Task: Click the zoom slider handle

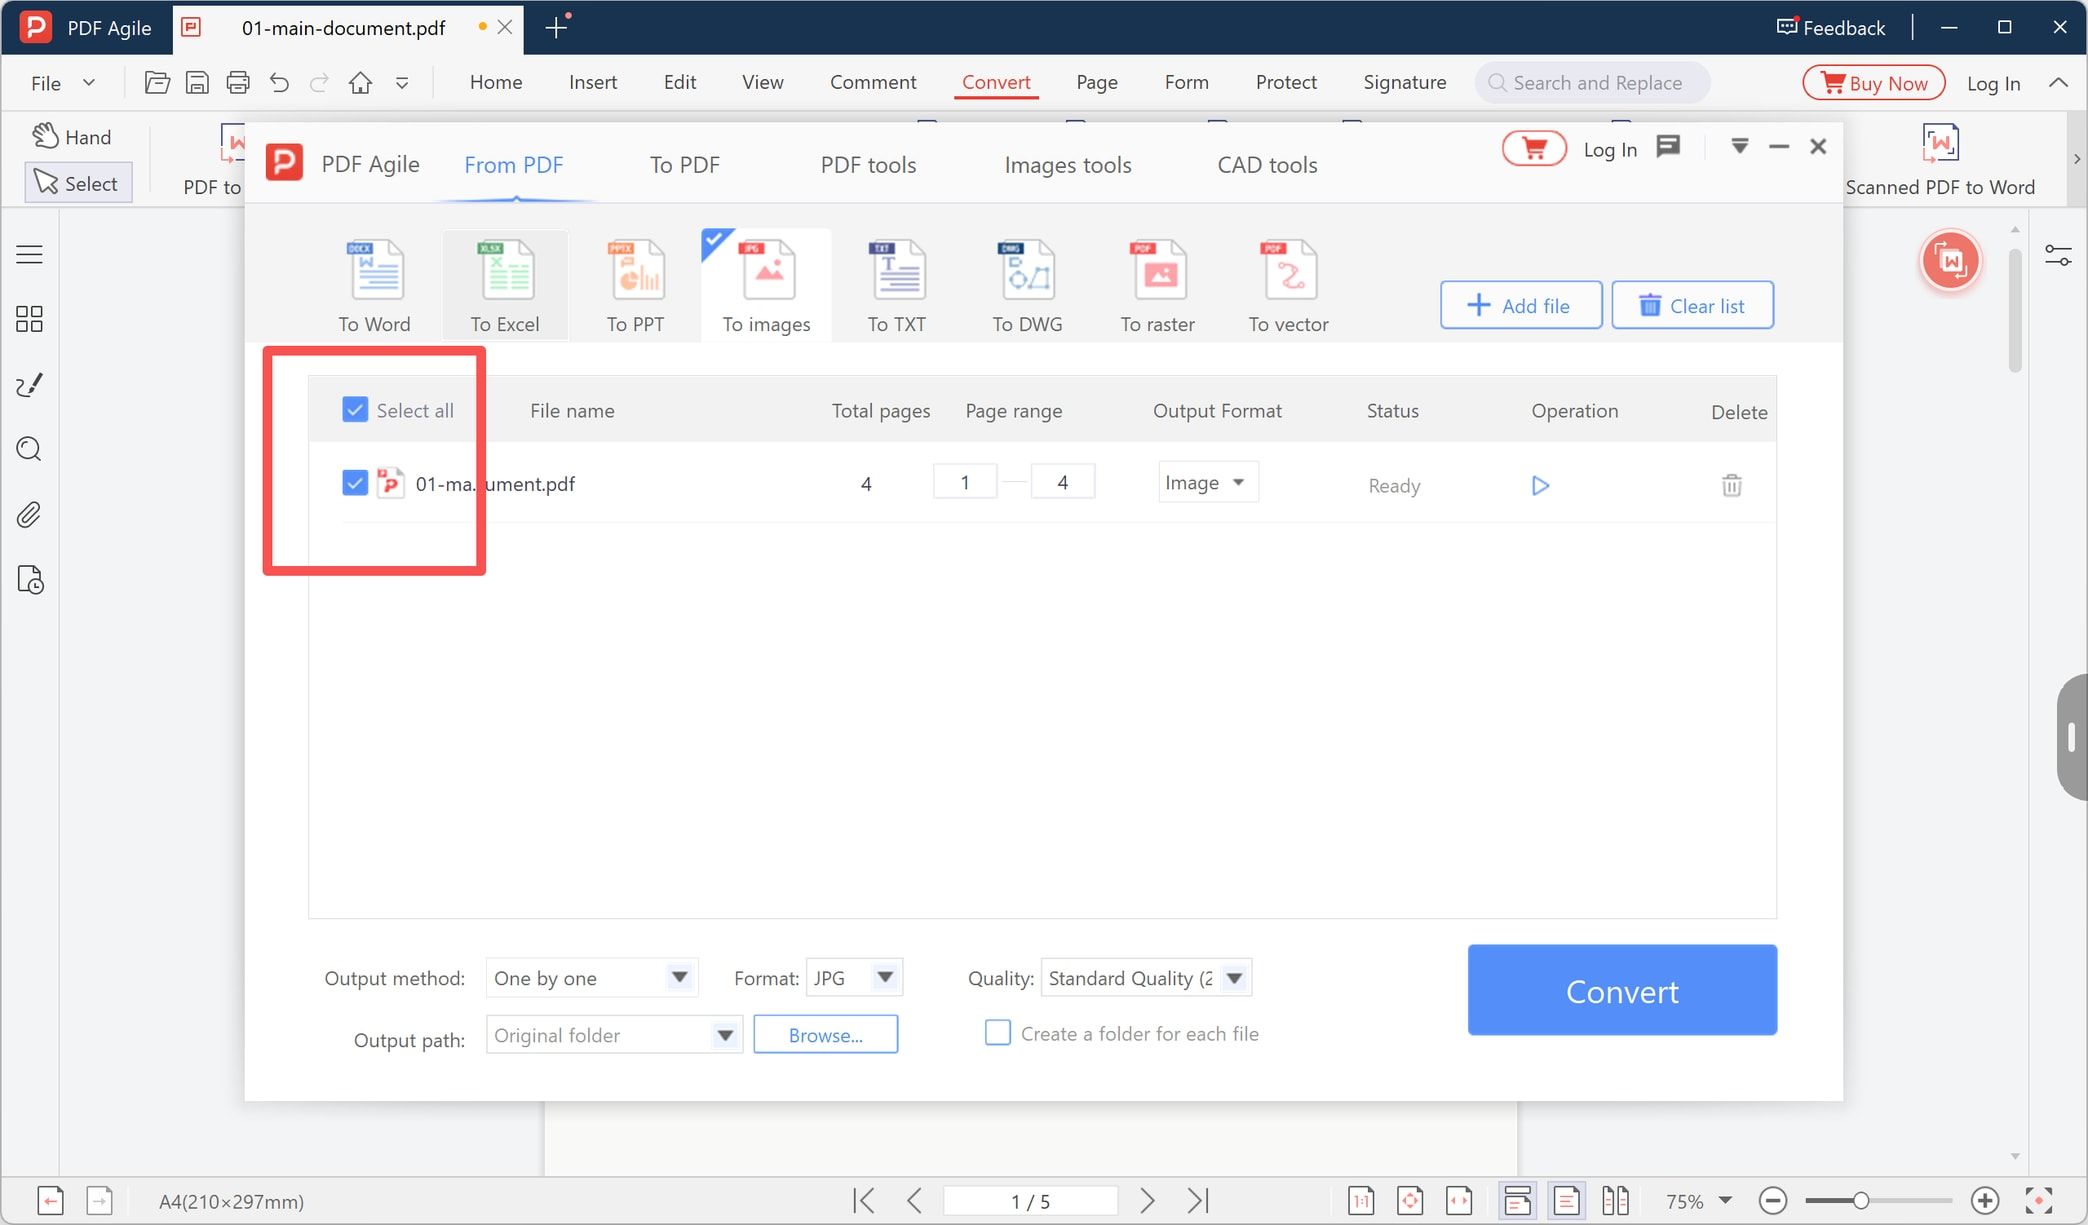Action: pyautogui.click(x=1860, y=1200)
